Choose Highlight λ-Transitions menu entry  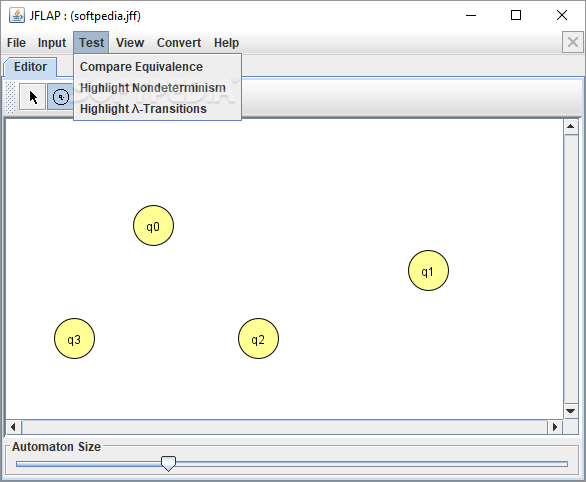pyautogui.click(x=157, y=109)
